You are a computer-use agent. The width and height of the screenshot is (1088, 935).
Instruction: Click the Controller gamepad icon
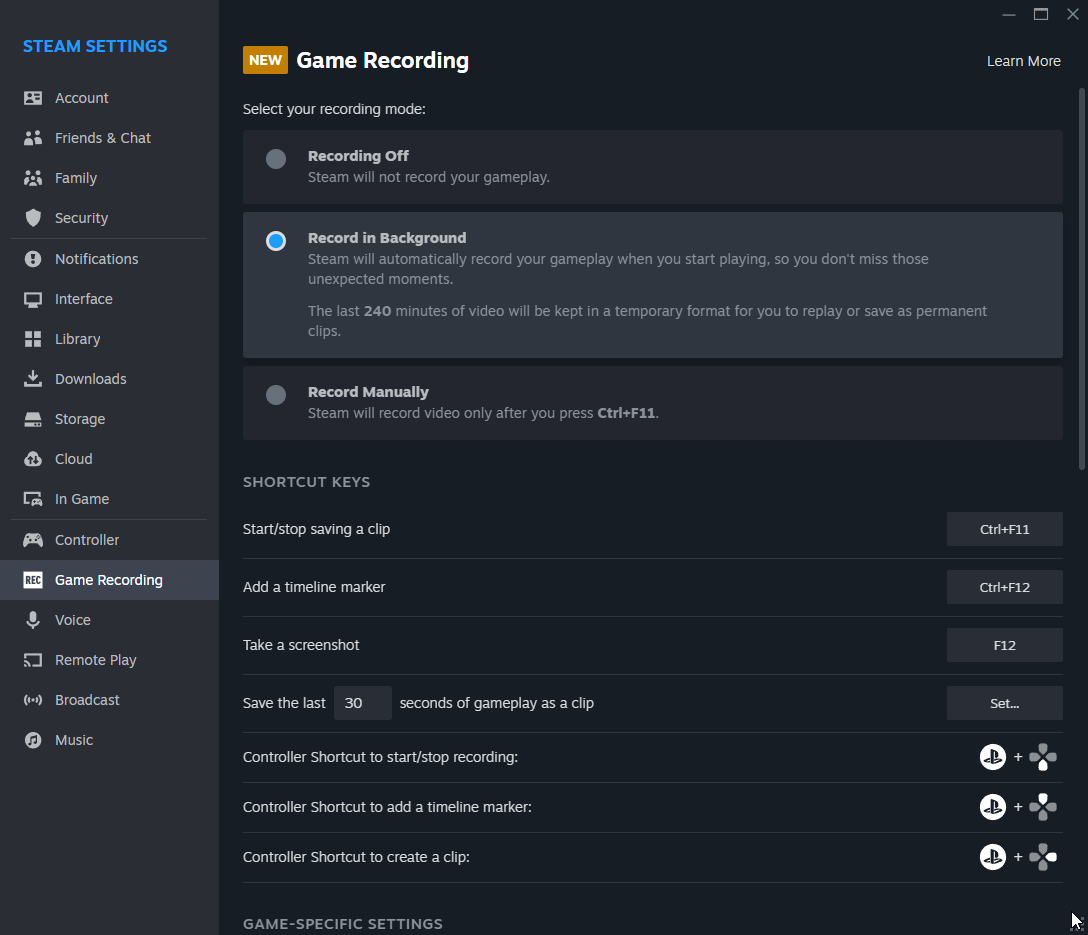33,540
